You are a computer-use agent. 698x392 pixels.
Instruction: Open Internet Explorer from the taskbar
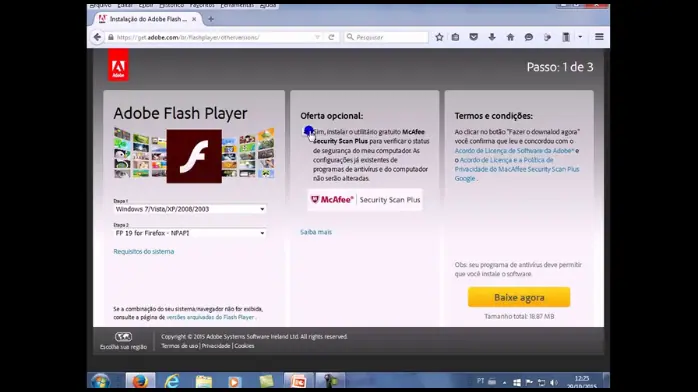pyautogui.click(x=172, y=381)
